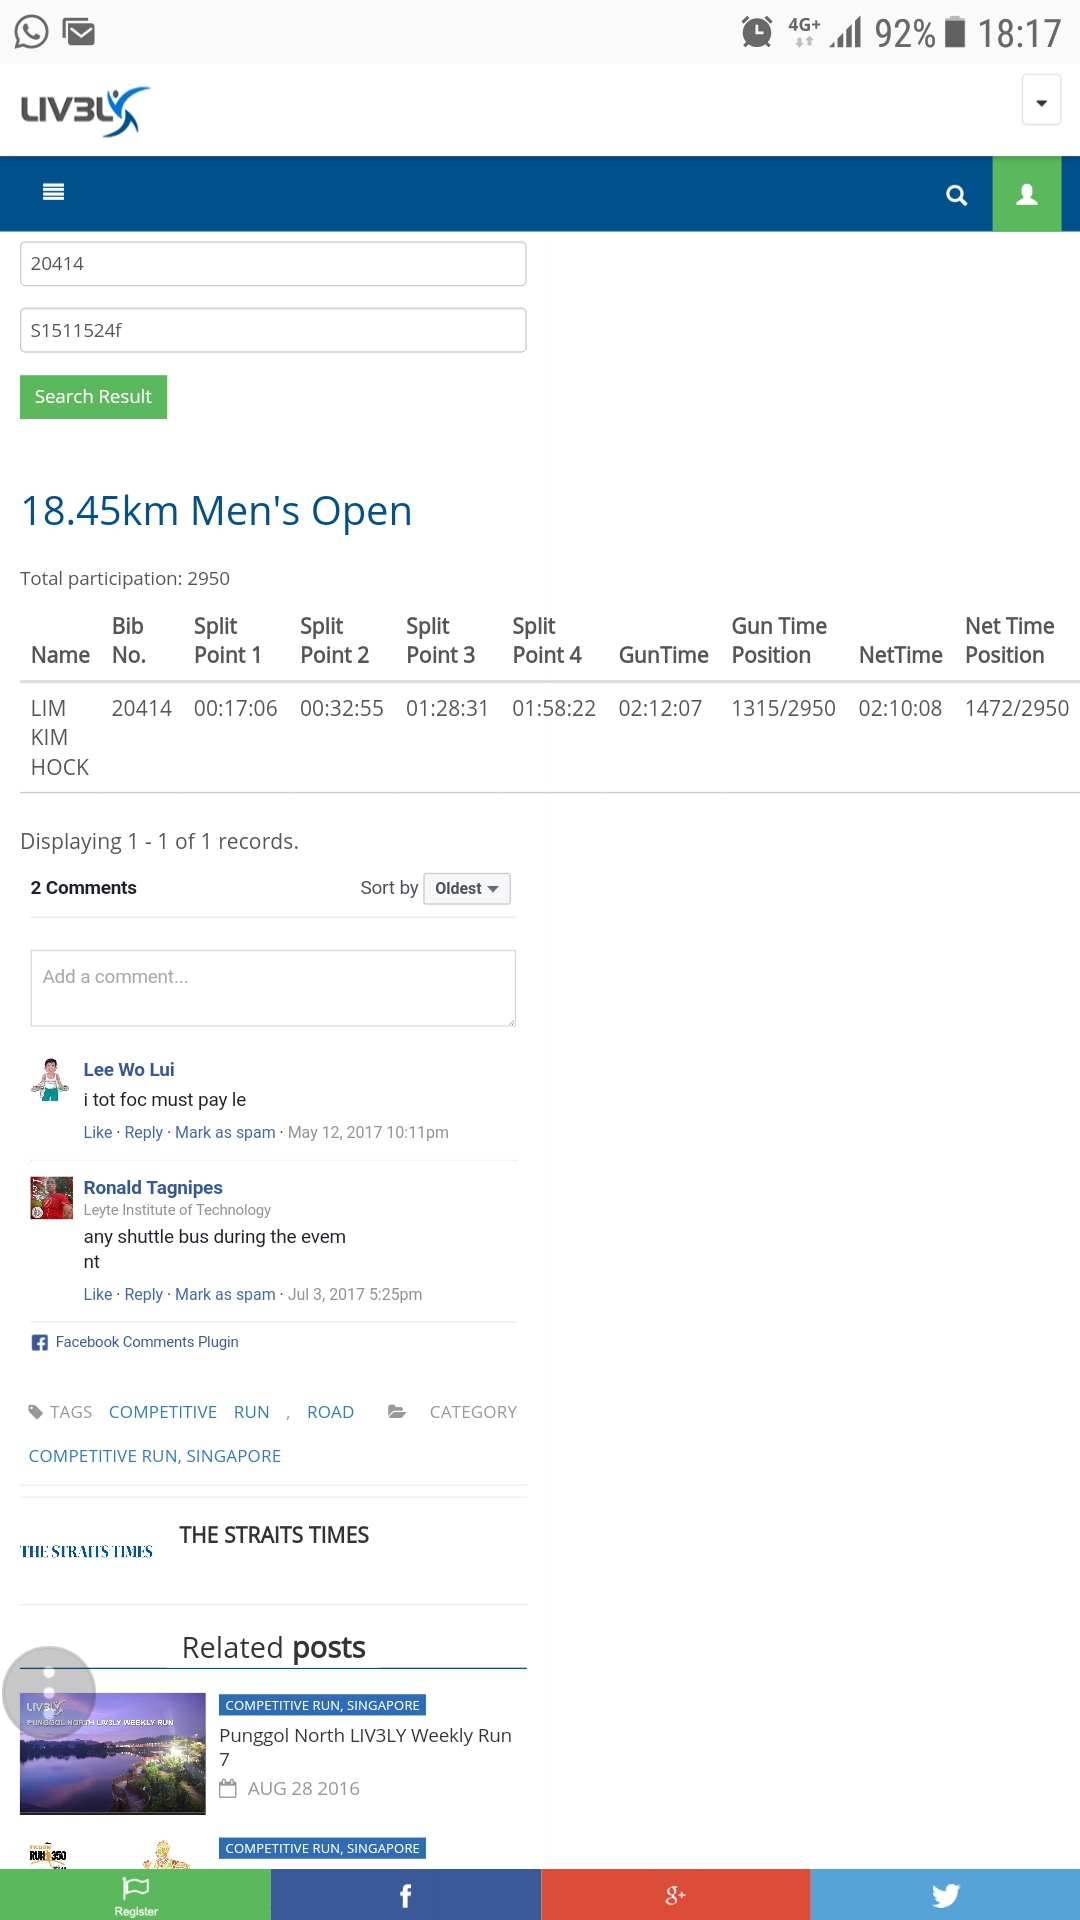This screenshot has width=1080, height=1920.
Task: Open Facebook Comments Plugin link
Action: 146,1342
